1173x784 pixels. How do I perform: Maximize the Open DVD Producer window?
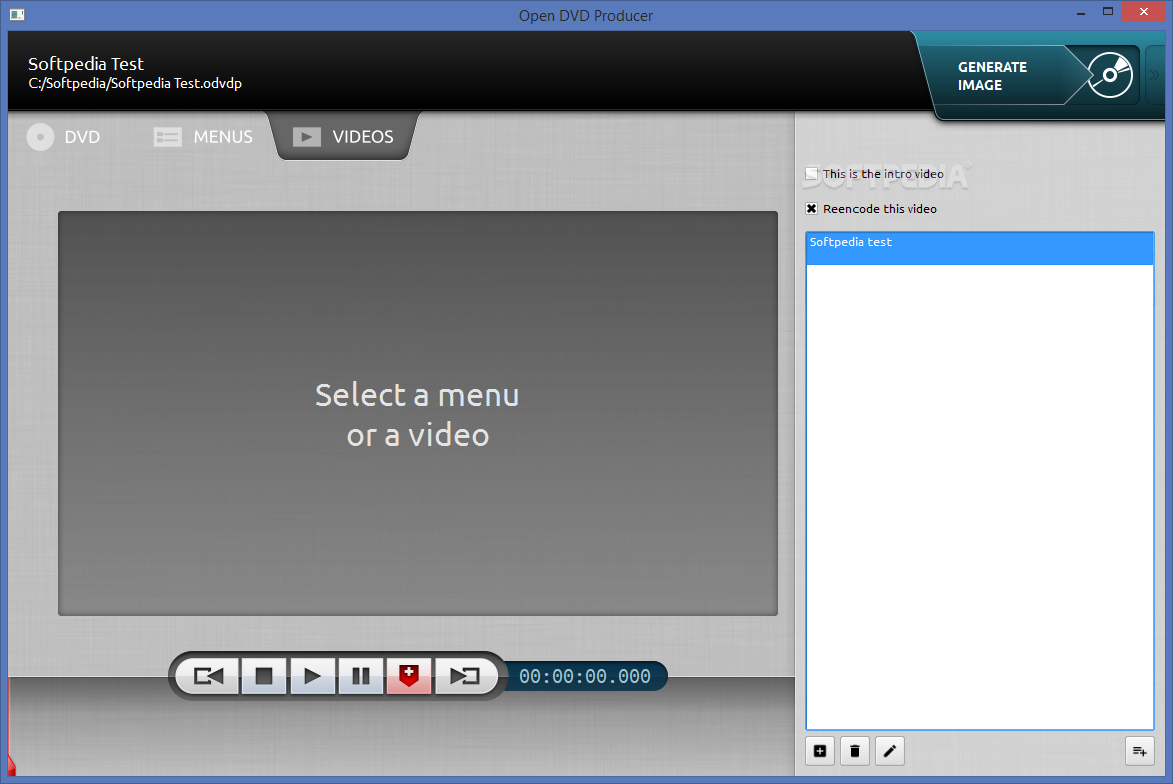(x=1108, y=12)
